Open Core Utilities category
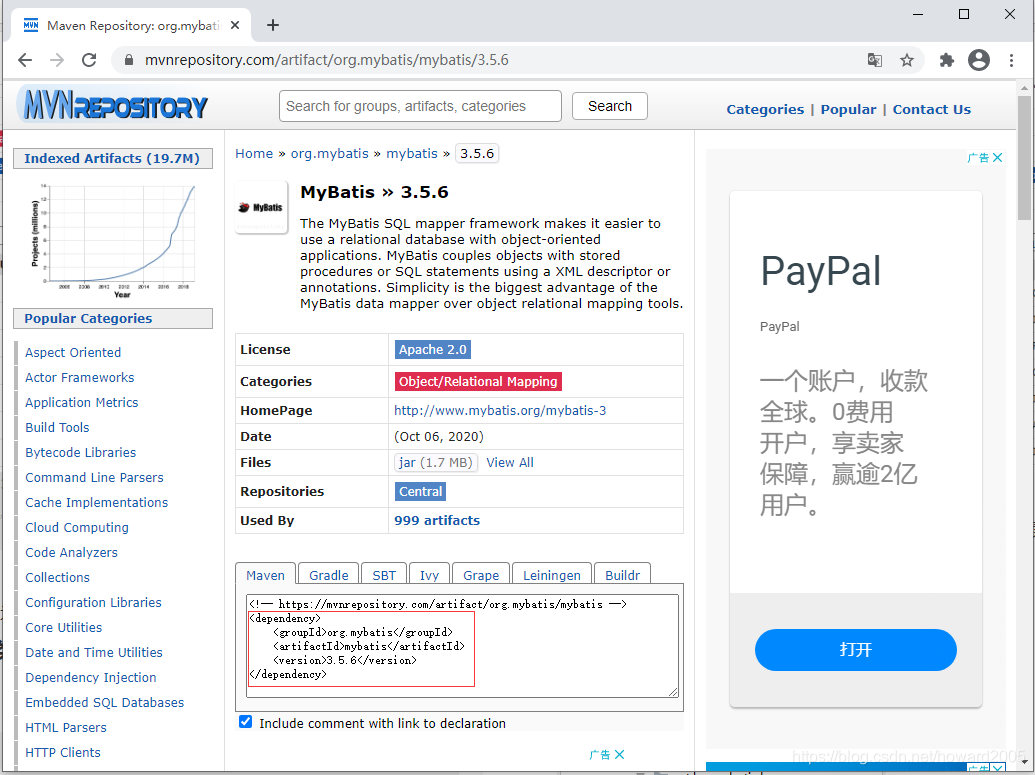Image resolution: width=1035 pixels, height=775 pixels. point(63,628)
